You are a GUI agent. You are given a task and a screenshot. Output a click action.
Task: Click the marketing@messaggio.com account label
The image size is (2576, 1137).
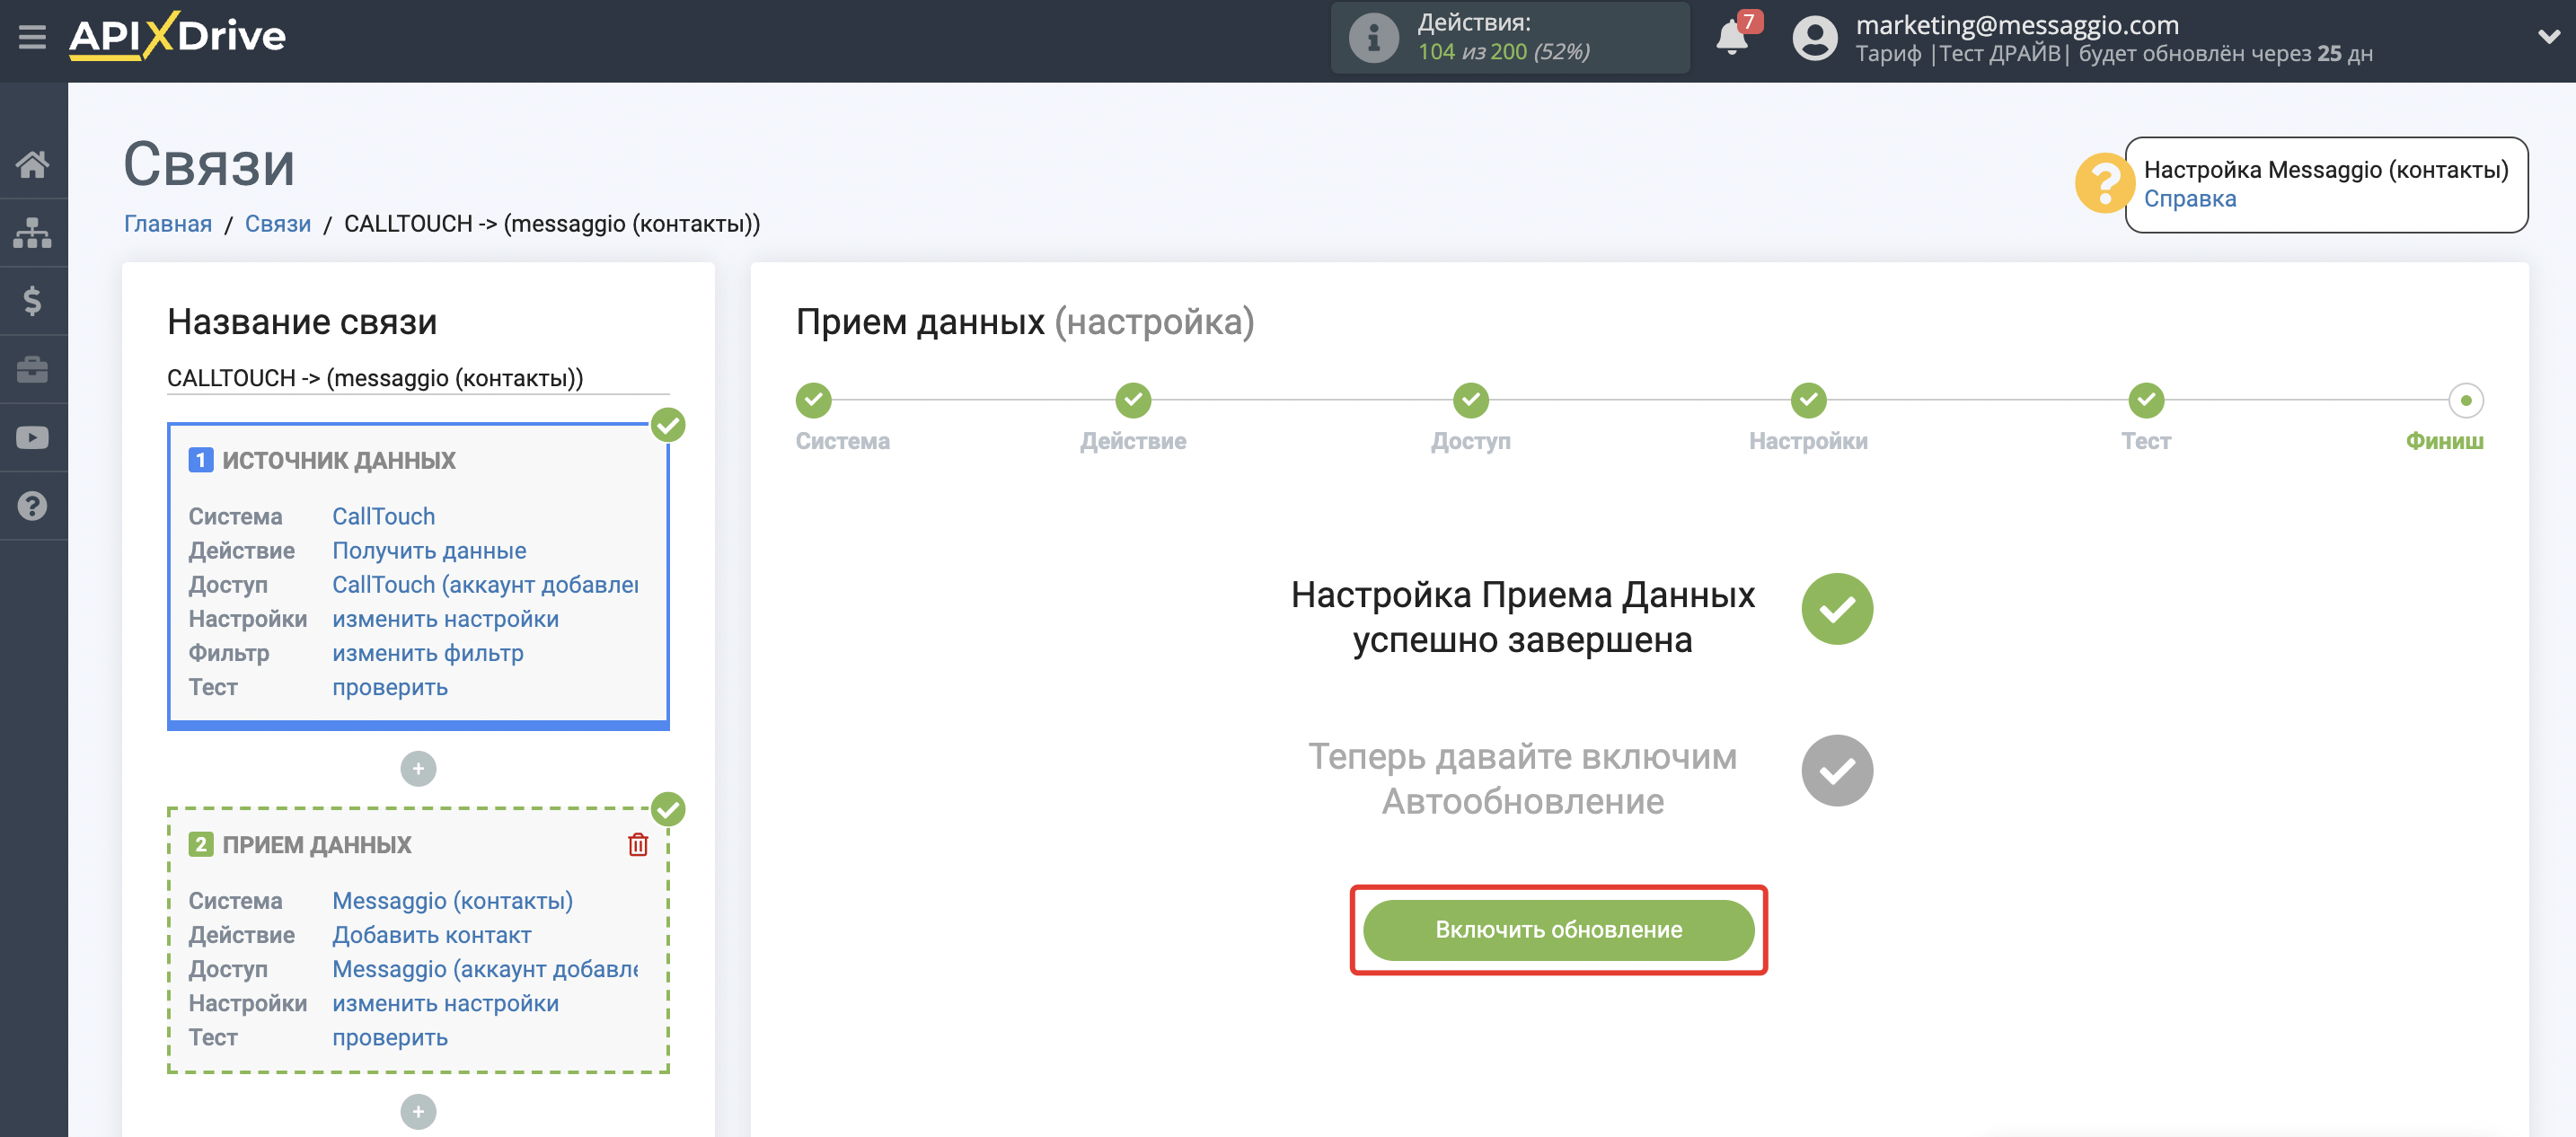pyautogui.click(x=2017, y=25)
